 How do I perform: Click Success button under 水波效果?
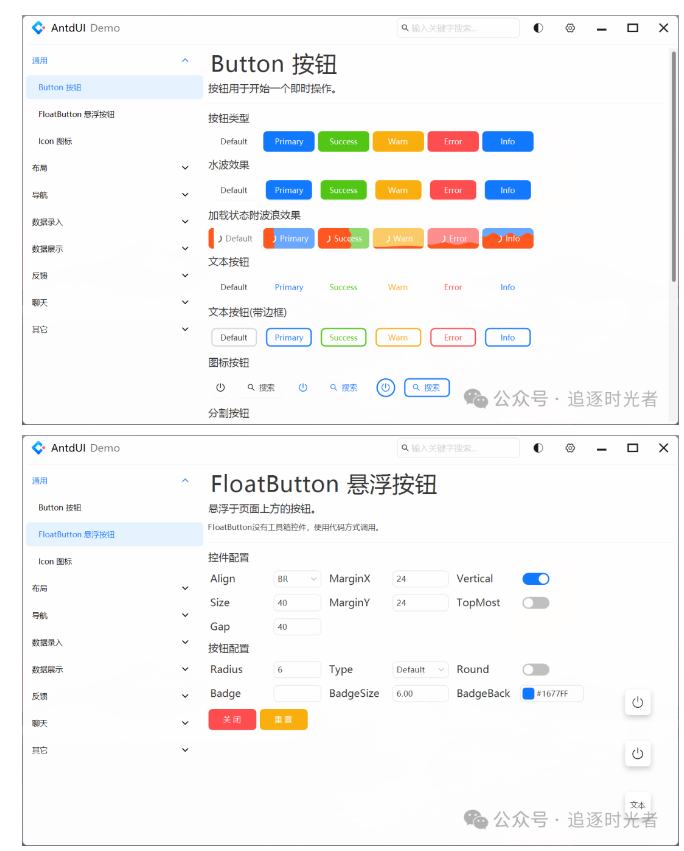point(344,190)
